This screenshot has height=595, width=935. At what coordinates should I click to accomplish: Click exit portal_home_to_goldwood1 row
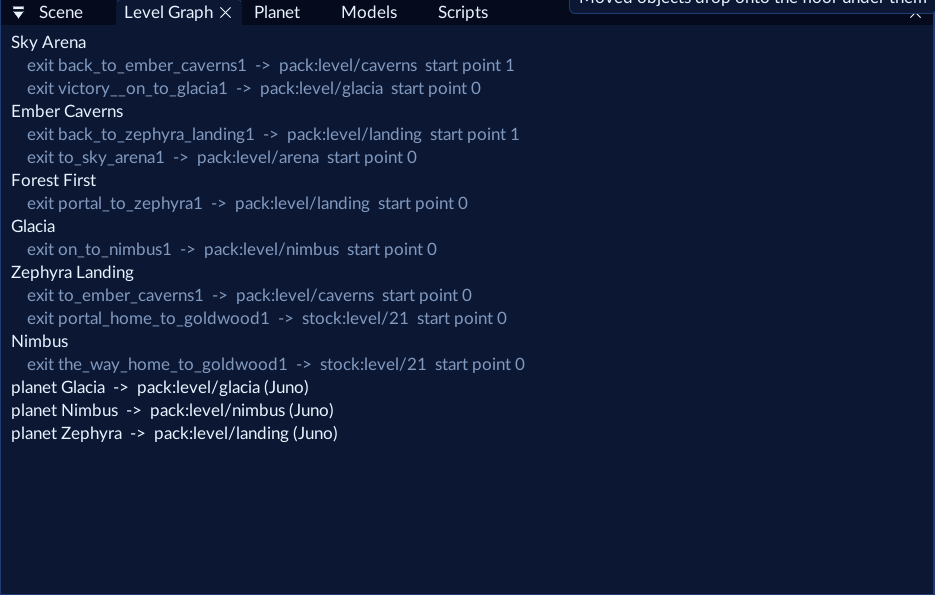(267, 318)
